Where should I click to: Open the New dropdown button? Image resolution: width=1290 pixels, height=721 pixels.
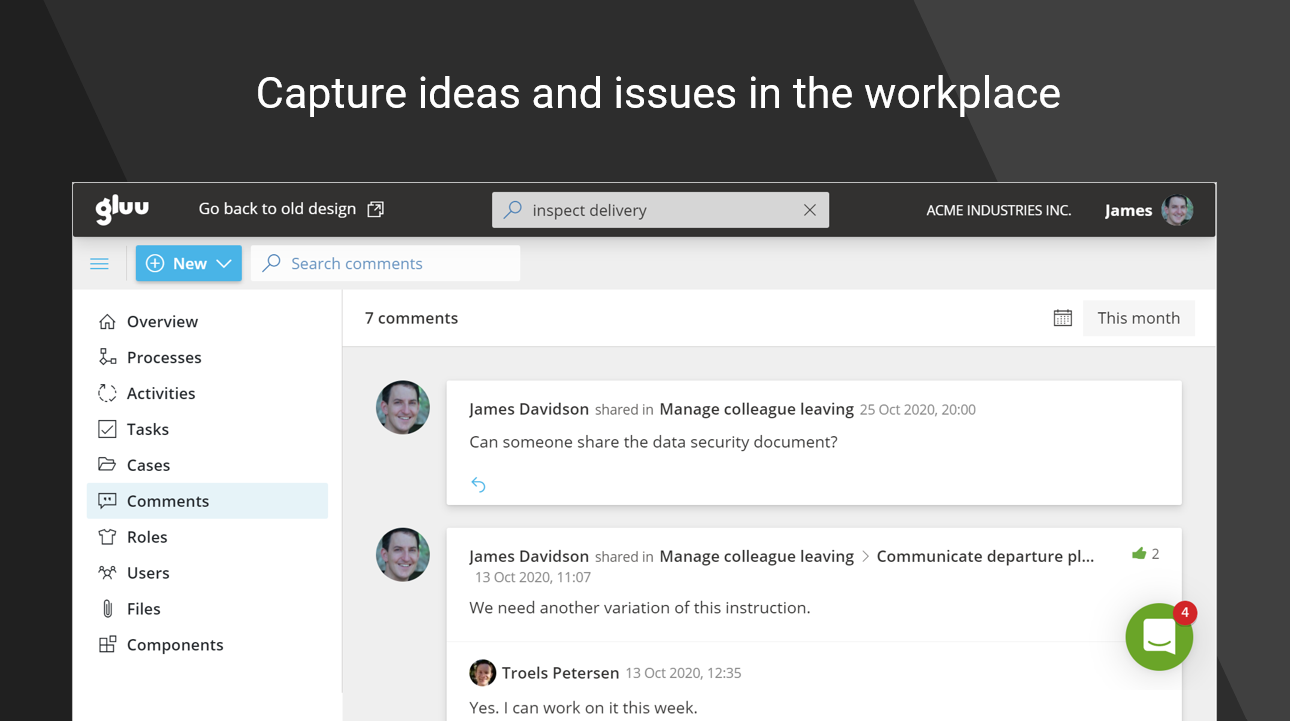click(x=189, y=264)
